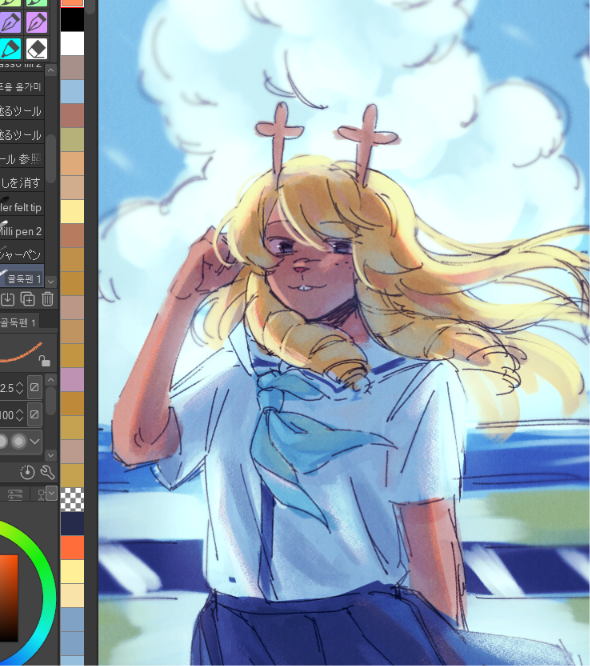Viewport: 590px width, 666px height.
Task: Click the brush size value field showing 2.5
Action: (7, 388)
